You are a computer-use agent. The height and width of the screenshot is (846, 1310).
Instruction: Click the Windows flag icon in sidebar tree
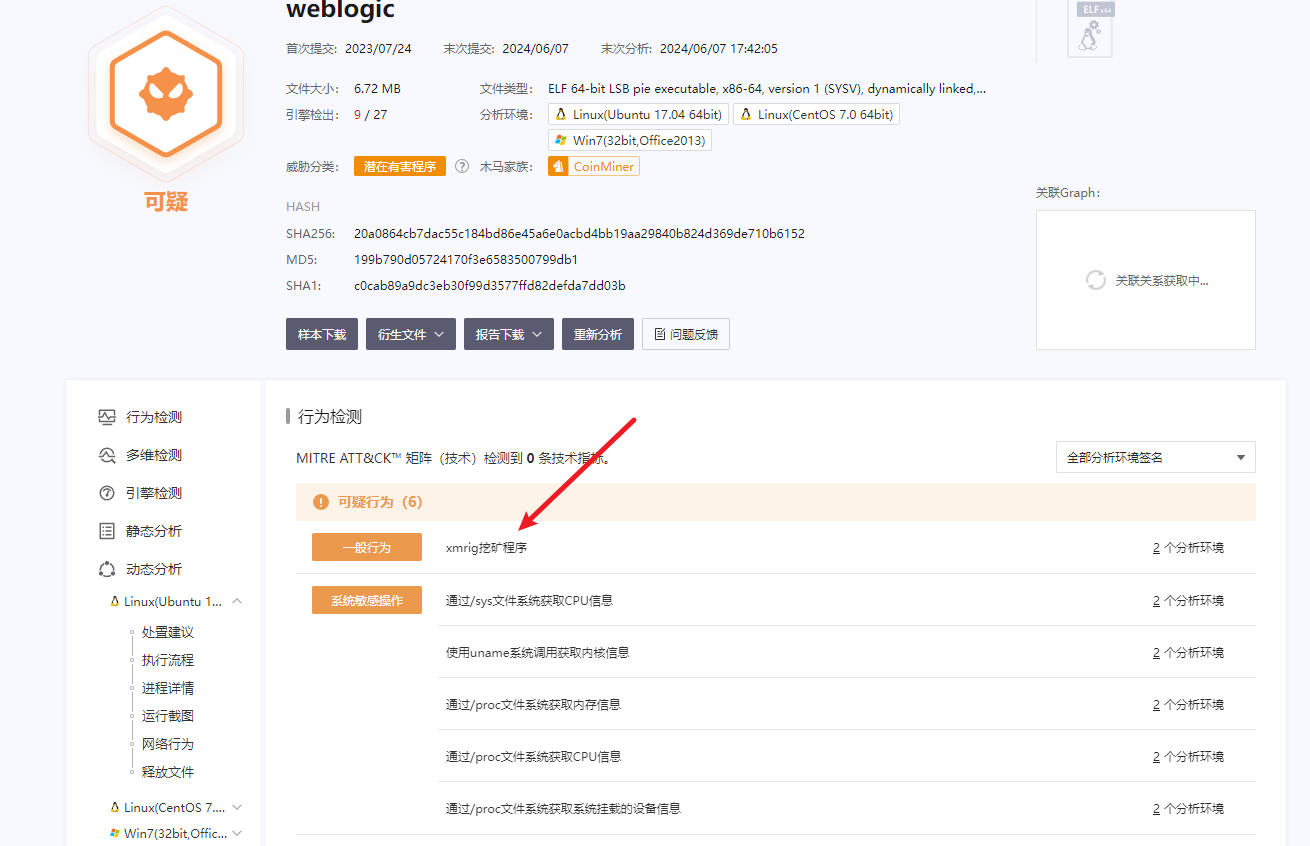click(115, 833)
